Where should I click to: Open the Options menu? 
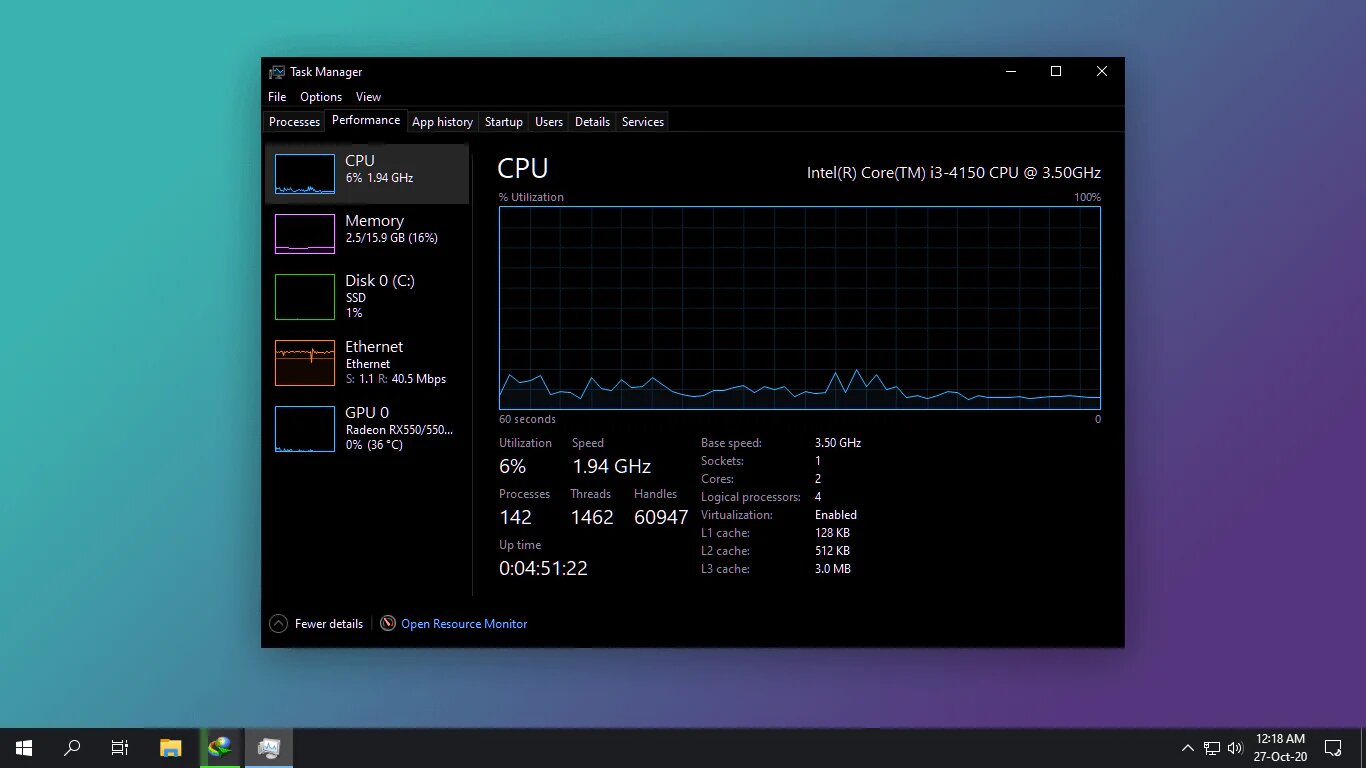pyautogui.click(x=321, y=97)
